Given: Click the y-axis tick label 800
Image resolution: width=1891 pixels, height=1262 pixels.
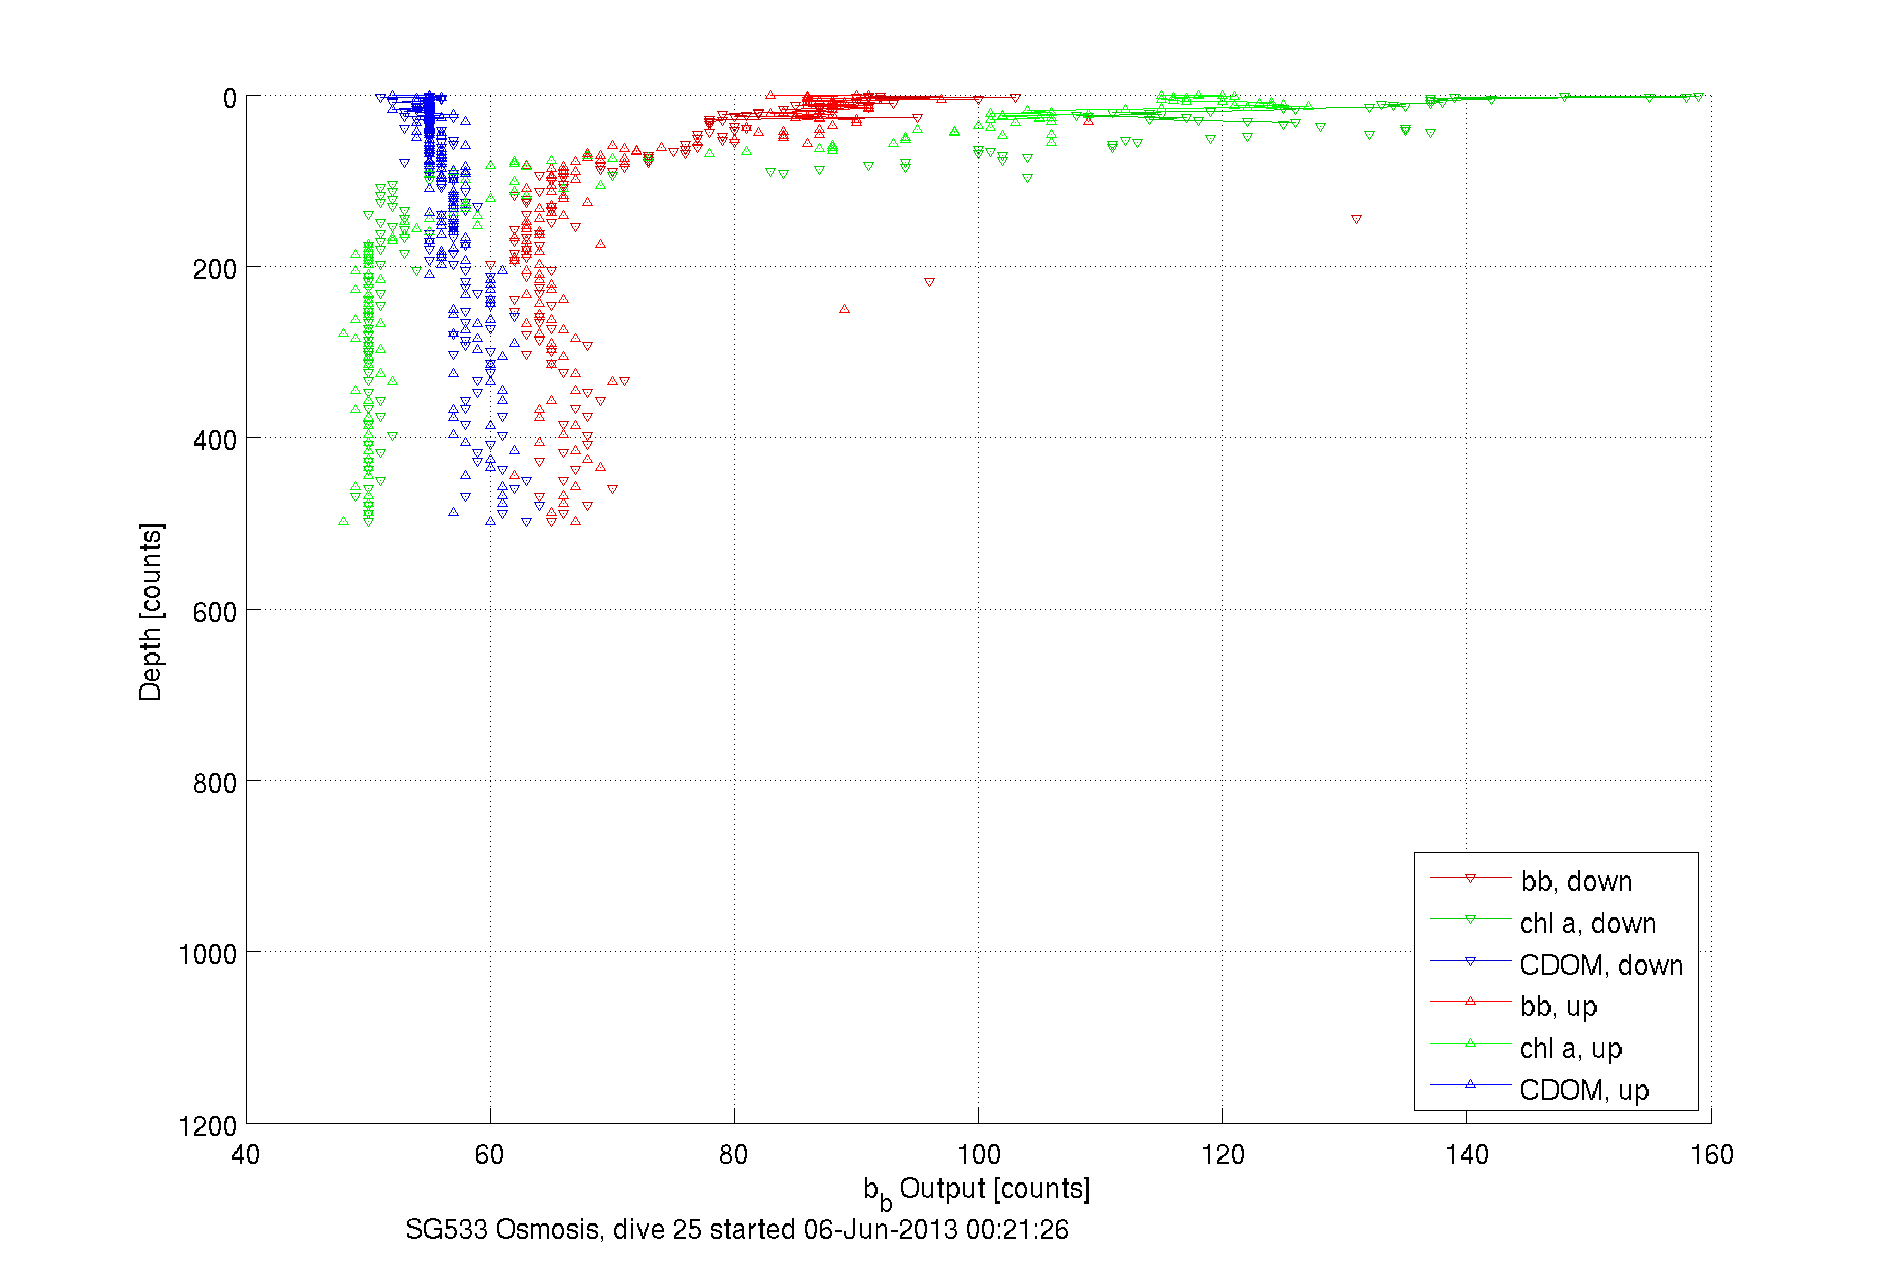Looking at the screenshot, I should (x=214, y=783).
